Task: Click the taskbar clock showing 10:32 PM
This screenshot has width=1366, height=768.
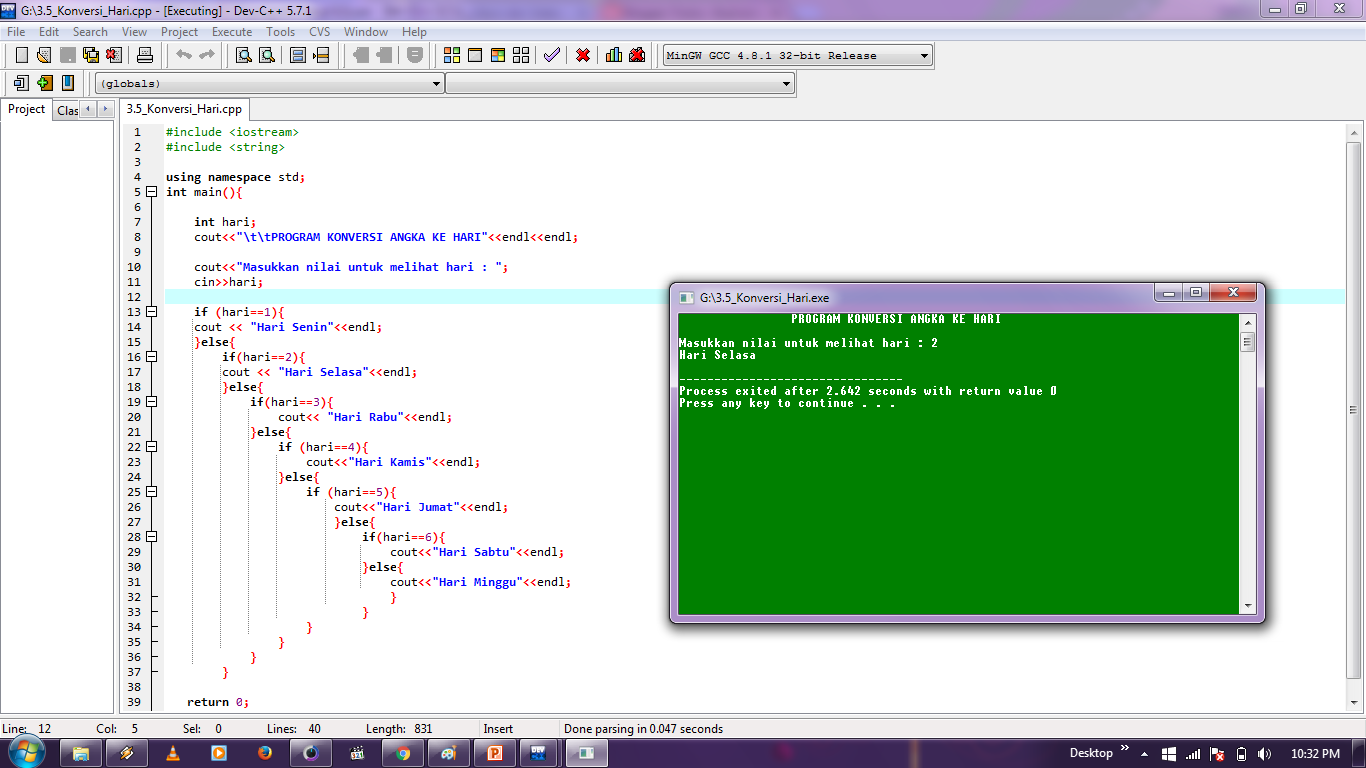Action: (x=1316, y=753)
